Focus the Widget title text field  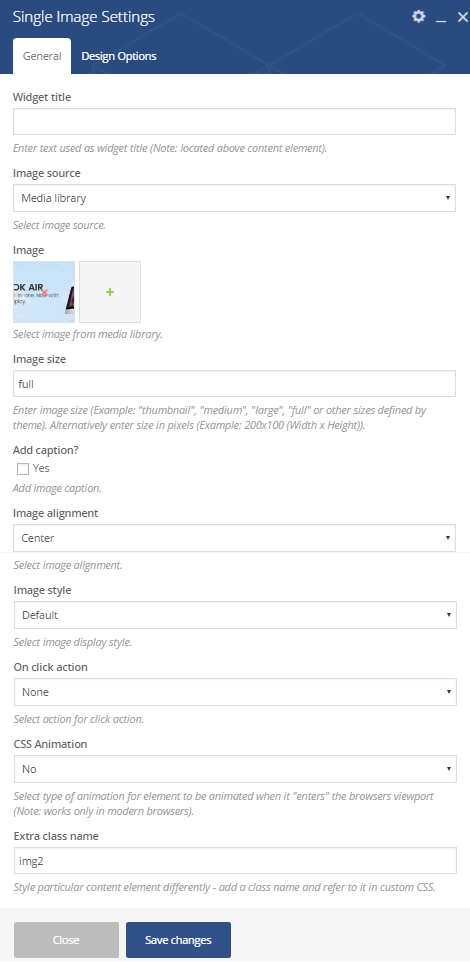(x=234, y=121)
